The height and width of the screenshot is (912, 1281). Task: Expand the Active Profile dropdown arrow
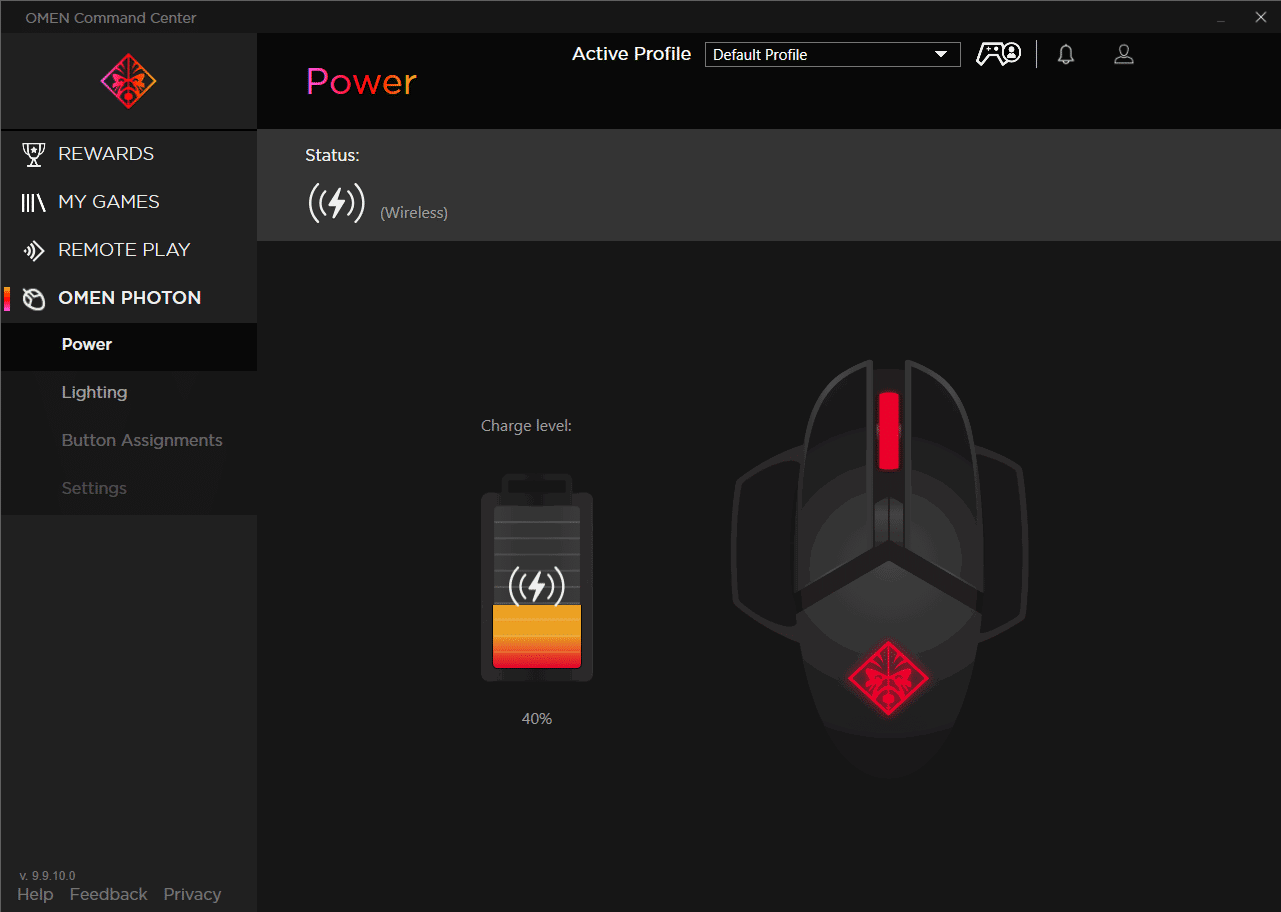[x=941, y=55]
